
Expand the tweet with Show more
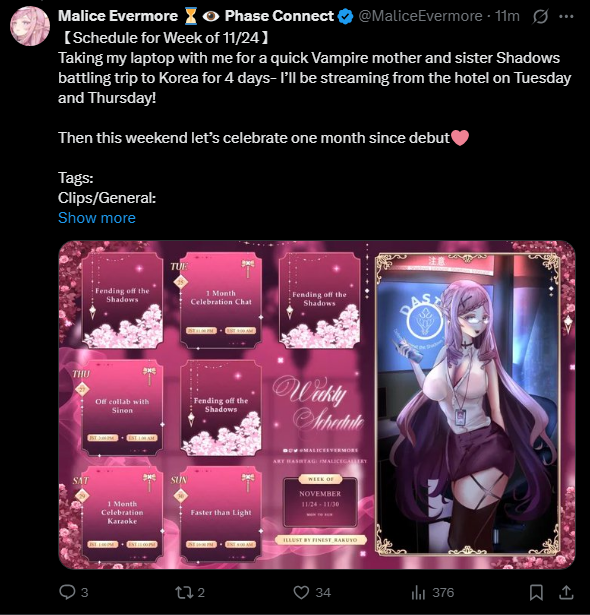point(97,218)
